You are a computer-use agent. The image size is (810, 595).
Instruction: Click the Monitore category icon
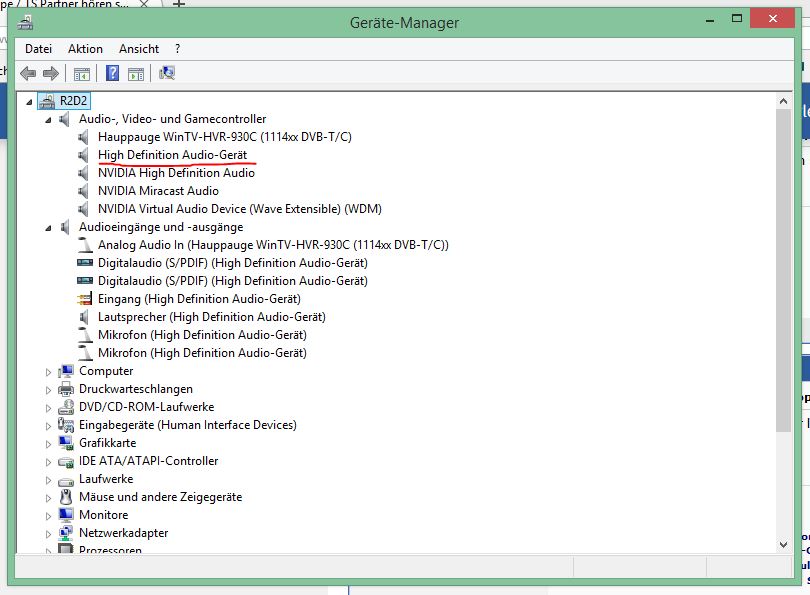tap(66, 515)
